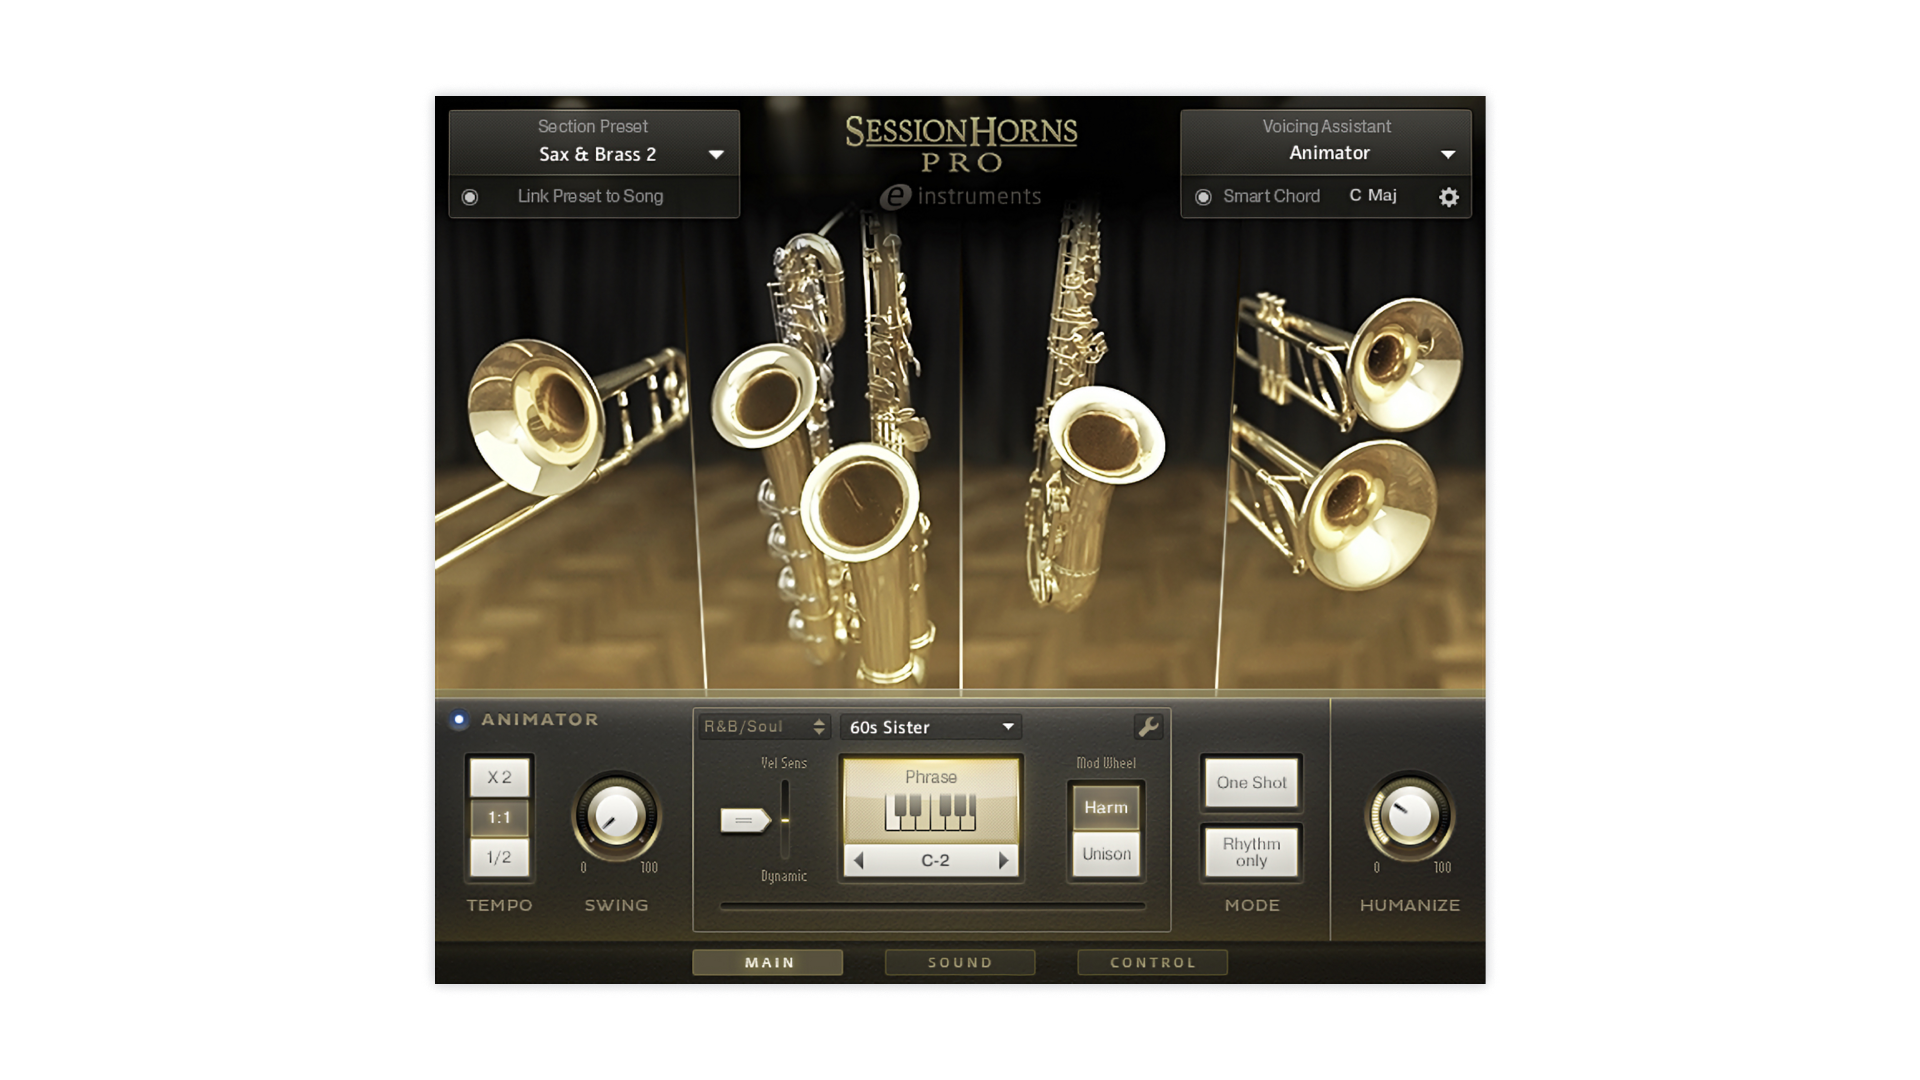Click the Vel Sens arrow handle
The image size is (1920, 1080).
click(x=745, y=820)
